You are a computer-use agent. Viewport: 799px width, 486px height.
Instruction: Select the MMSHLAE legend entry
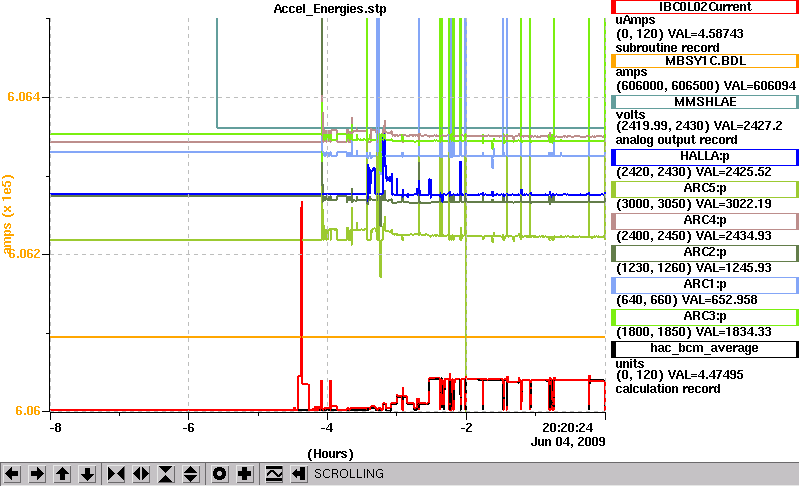(x=705, y=102)
